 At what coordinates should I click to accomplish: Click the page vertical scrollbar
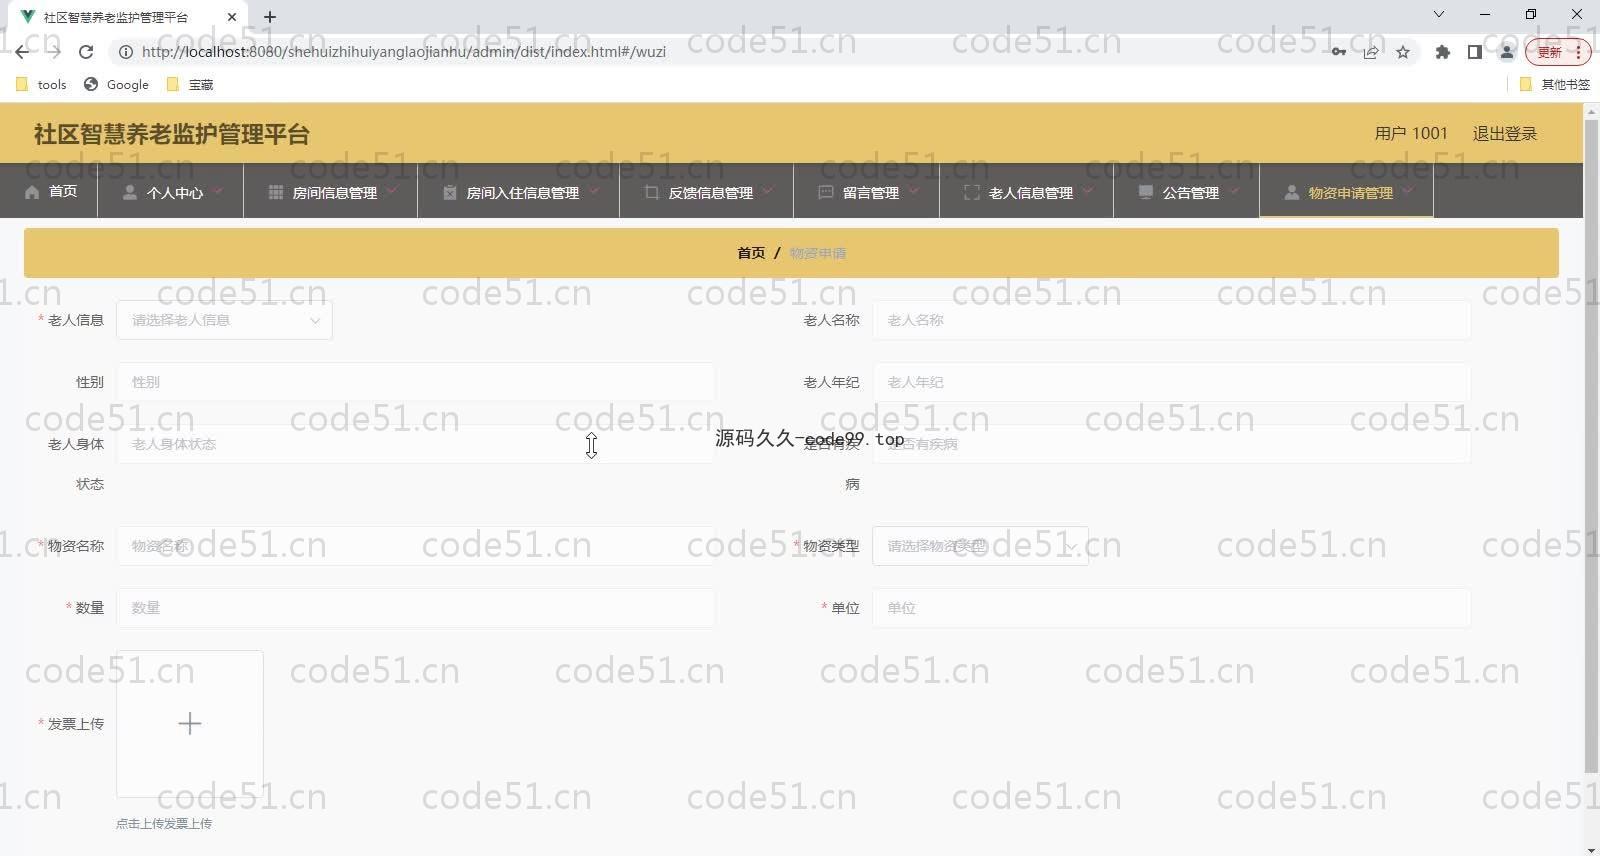tap(1591, 445)
